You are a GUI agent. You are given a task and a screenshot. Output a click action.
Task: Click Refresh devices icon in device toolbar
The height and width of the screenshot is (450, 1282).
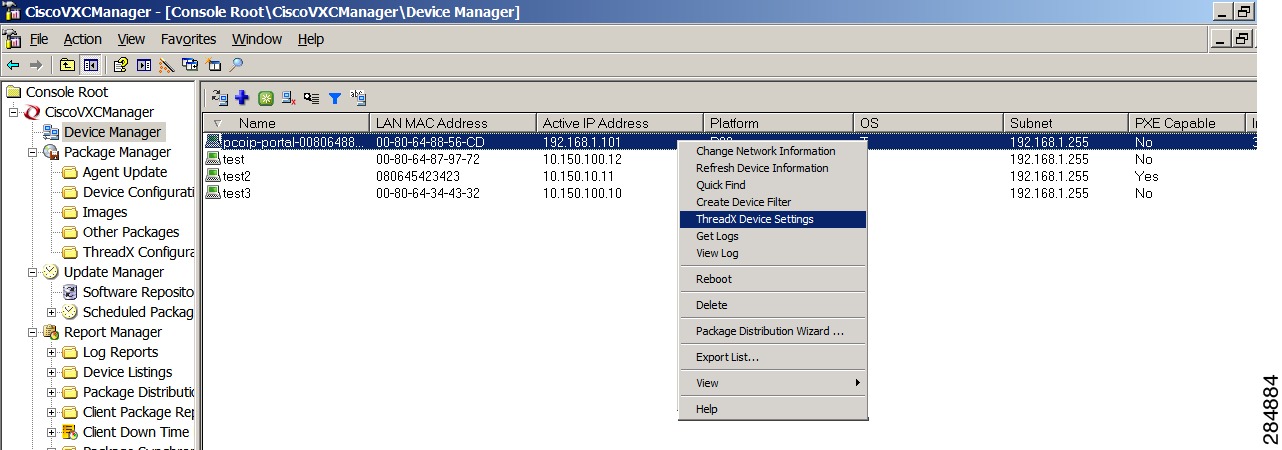(219, 98)
